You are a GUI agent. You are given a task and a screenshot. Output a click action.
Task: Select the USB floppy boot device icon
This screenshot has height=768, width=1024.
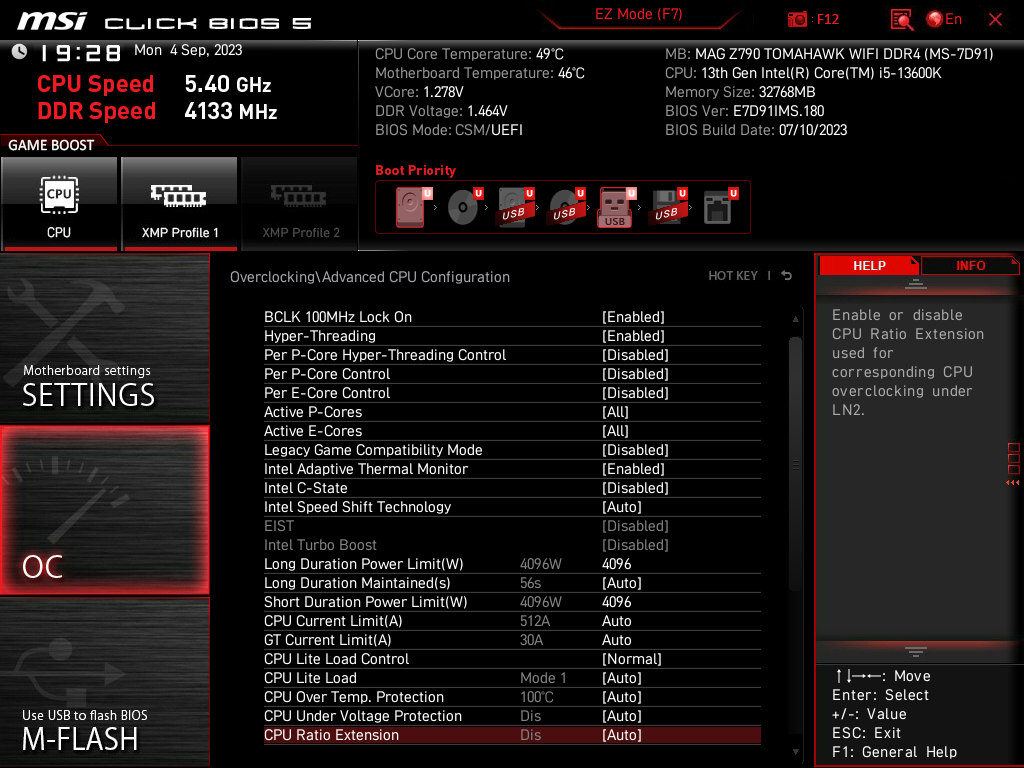pyautogui.click(x=667, y=207)
